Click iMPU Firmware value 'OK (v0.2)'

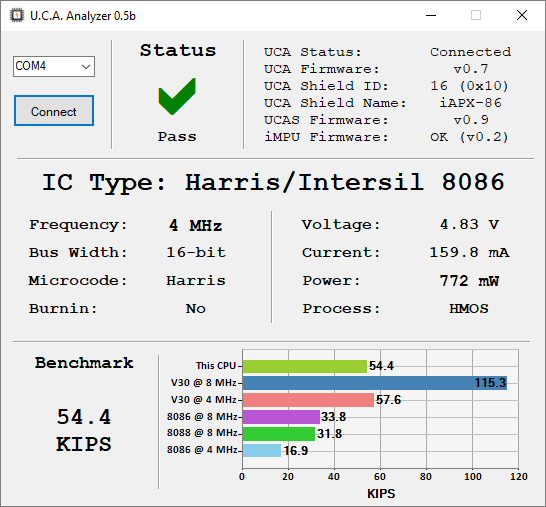[469, 137]
